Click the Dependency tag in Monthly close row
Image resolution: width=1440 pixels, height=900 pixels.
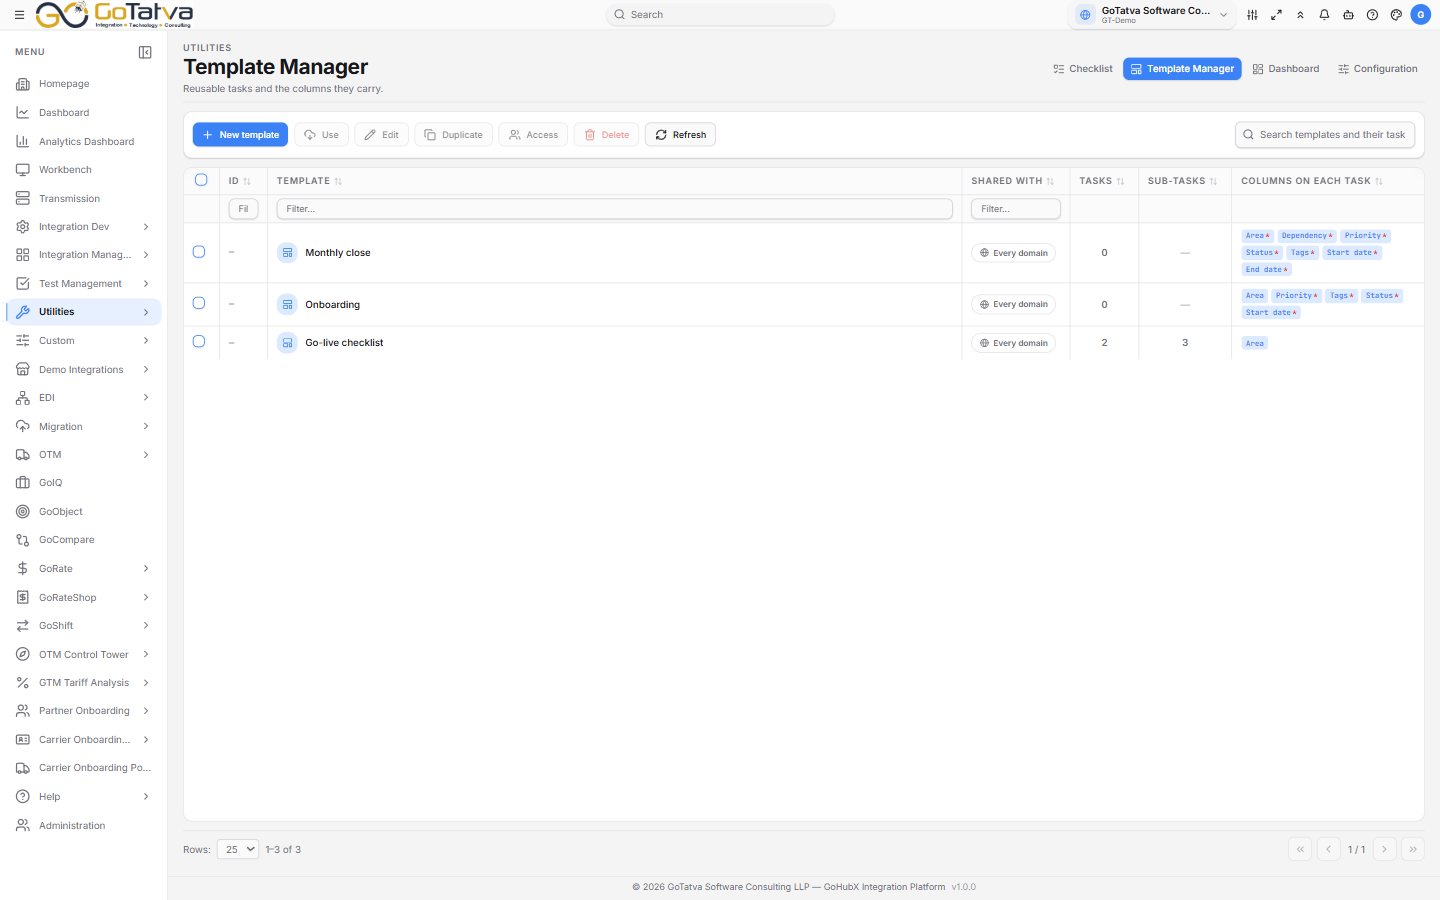click(1307, 236)
